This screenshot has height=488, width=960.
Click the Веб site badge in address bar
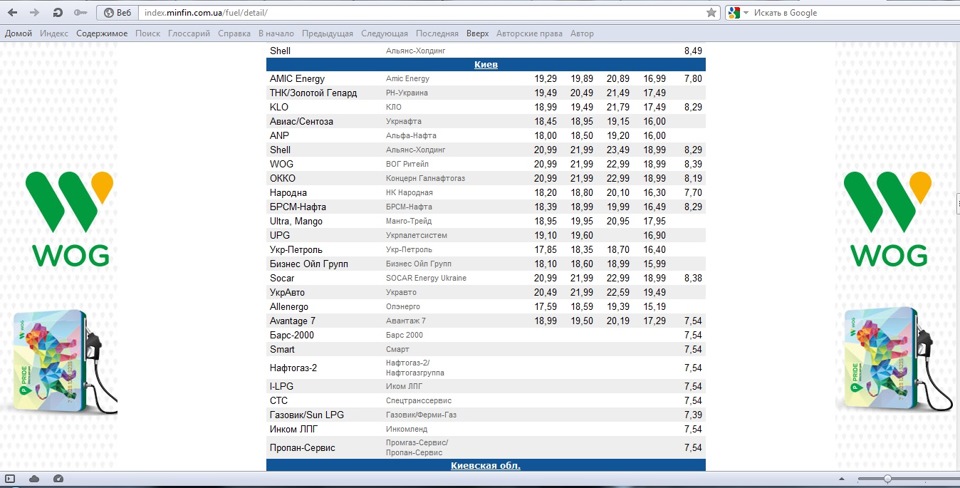click(x=117, y=12)
